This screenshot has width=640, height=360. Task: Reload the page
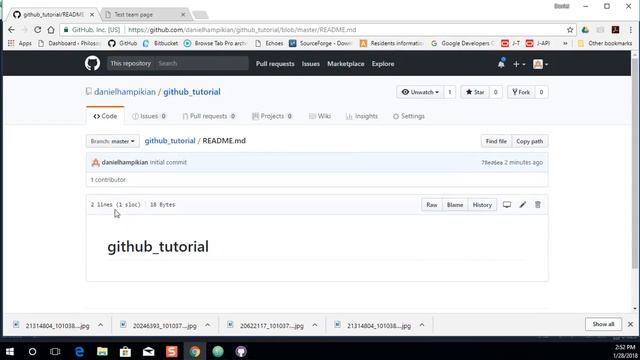click(x=38, y=30)
